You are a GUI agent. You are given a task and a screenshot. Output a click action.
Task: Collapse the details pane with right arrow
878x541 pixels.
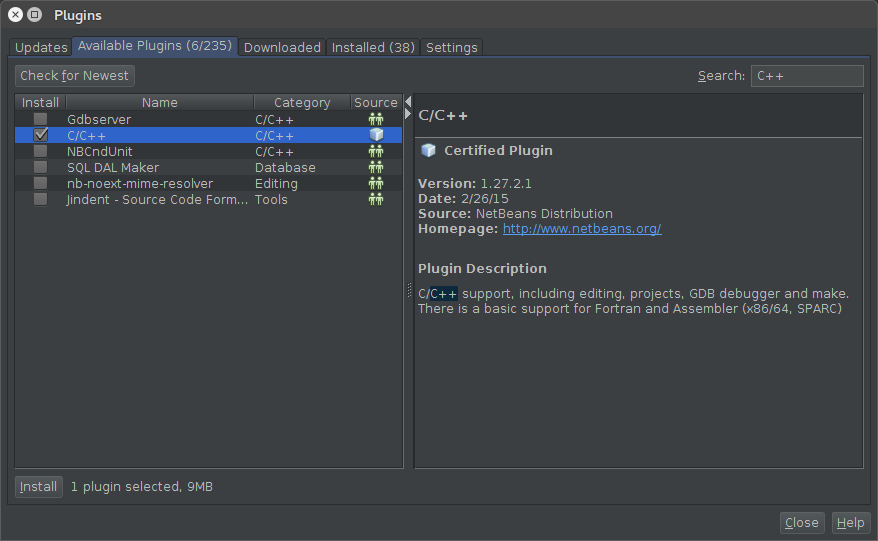408,114
